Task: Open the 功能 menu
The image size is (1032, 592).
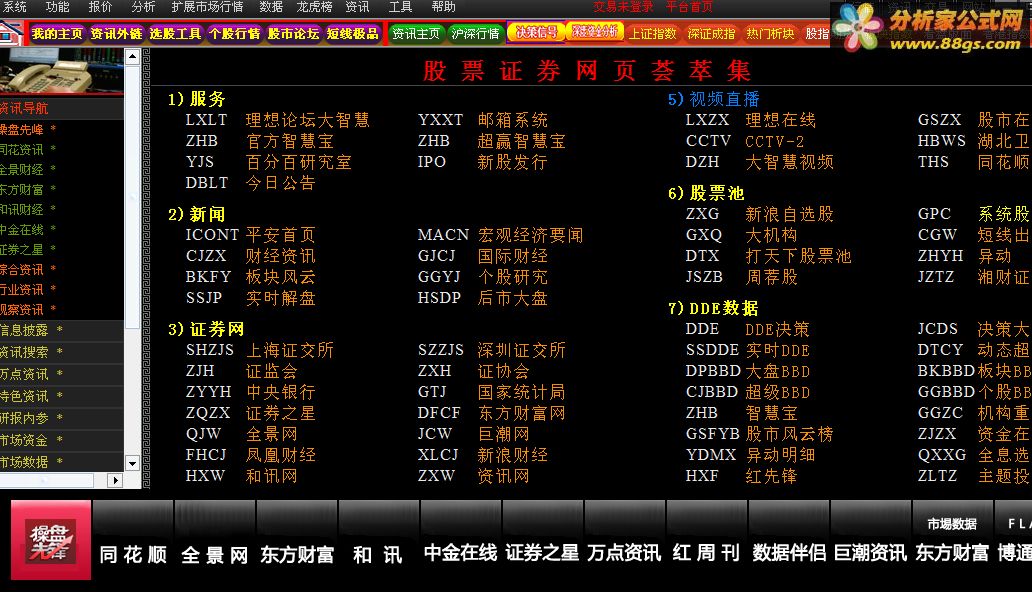Action: [57, 7]
